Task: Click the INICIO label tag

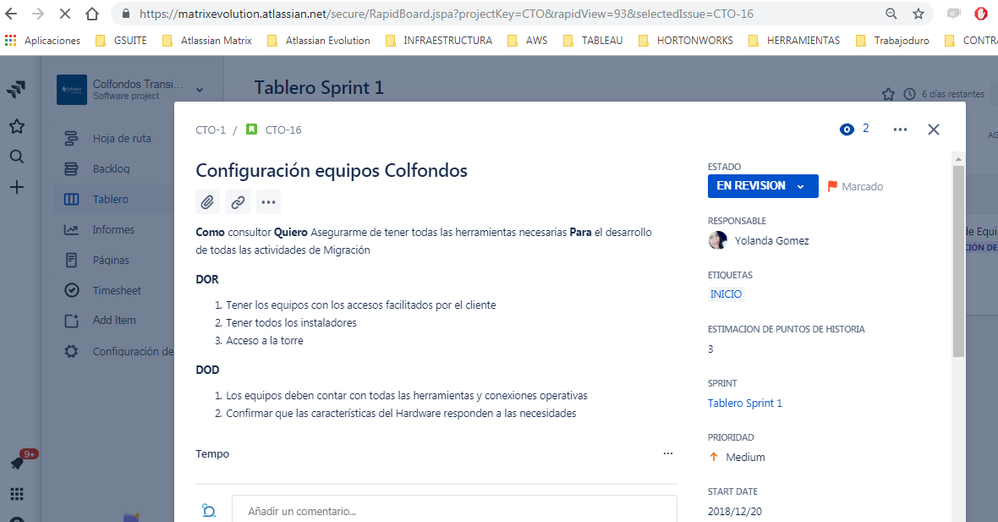Action: point(726,294)
